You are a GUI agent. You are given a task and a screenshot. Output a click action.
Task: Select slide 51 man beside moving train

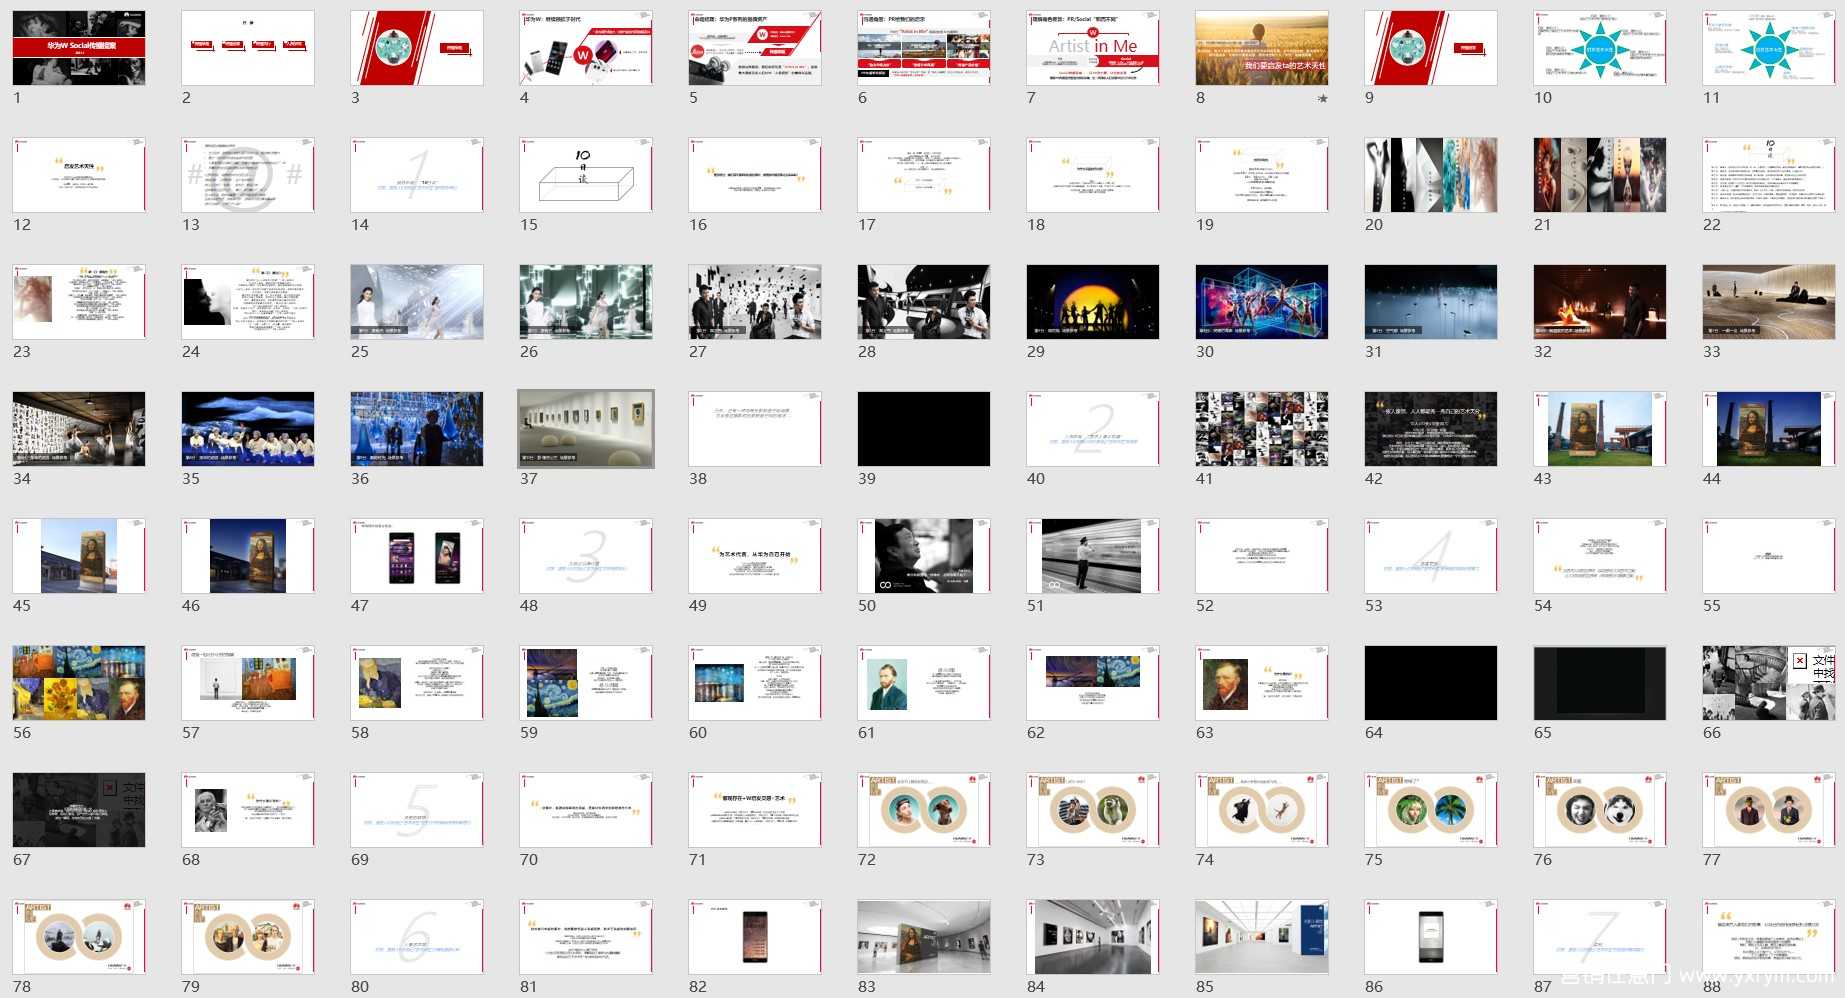tap(1093, 556)
